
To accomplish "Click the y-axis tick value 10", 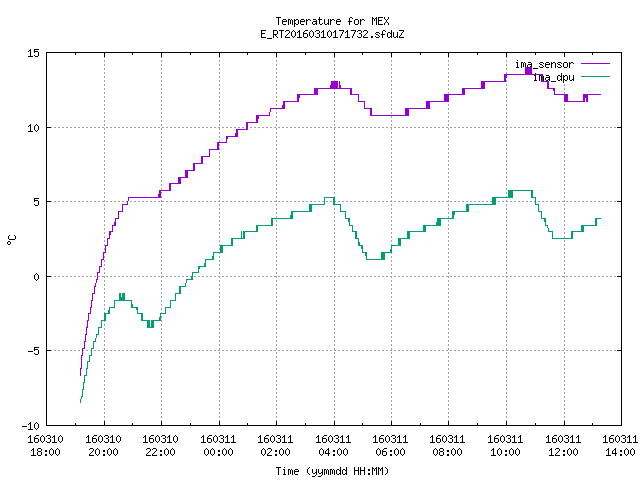I will (x=33, y=128).
